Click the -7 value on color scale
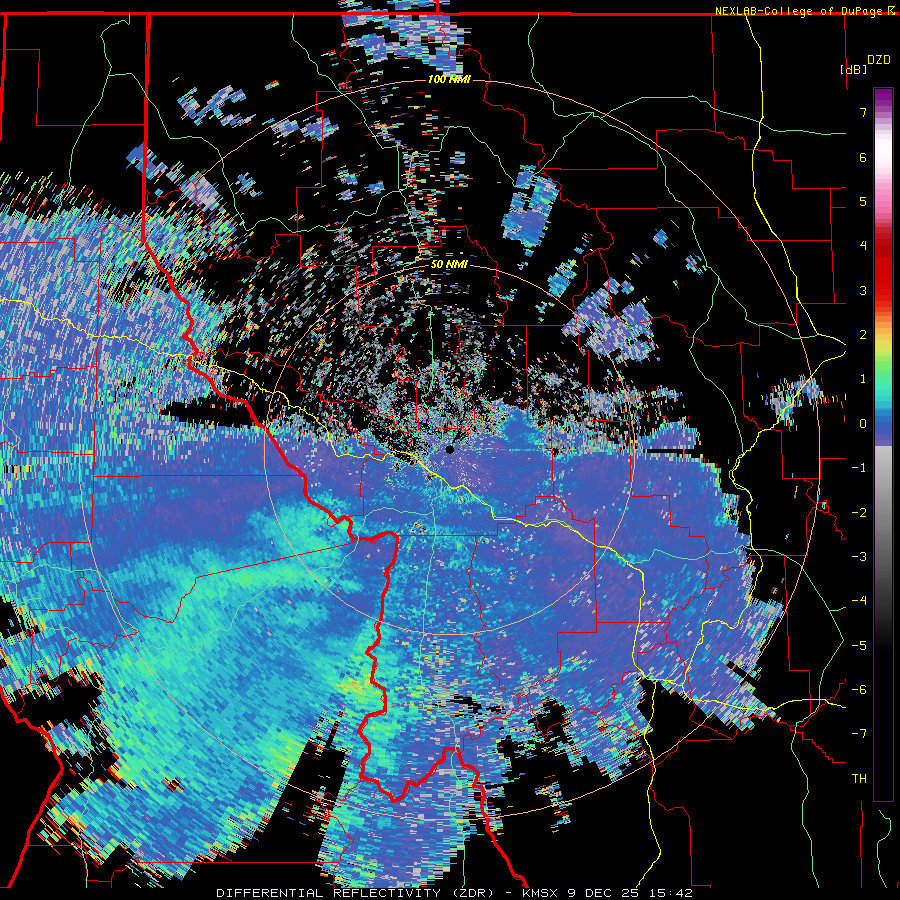The image size is (900, 900). (x=859, y=734)
